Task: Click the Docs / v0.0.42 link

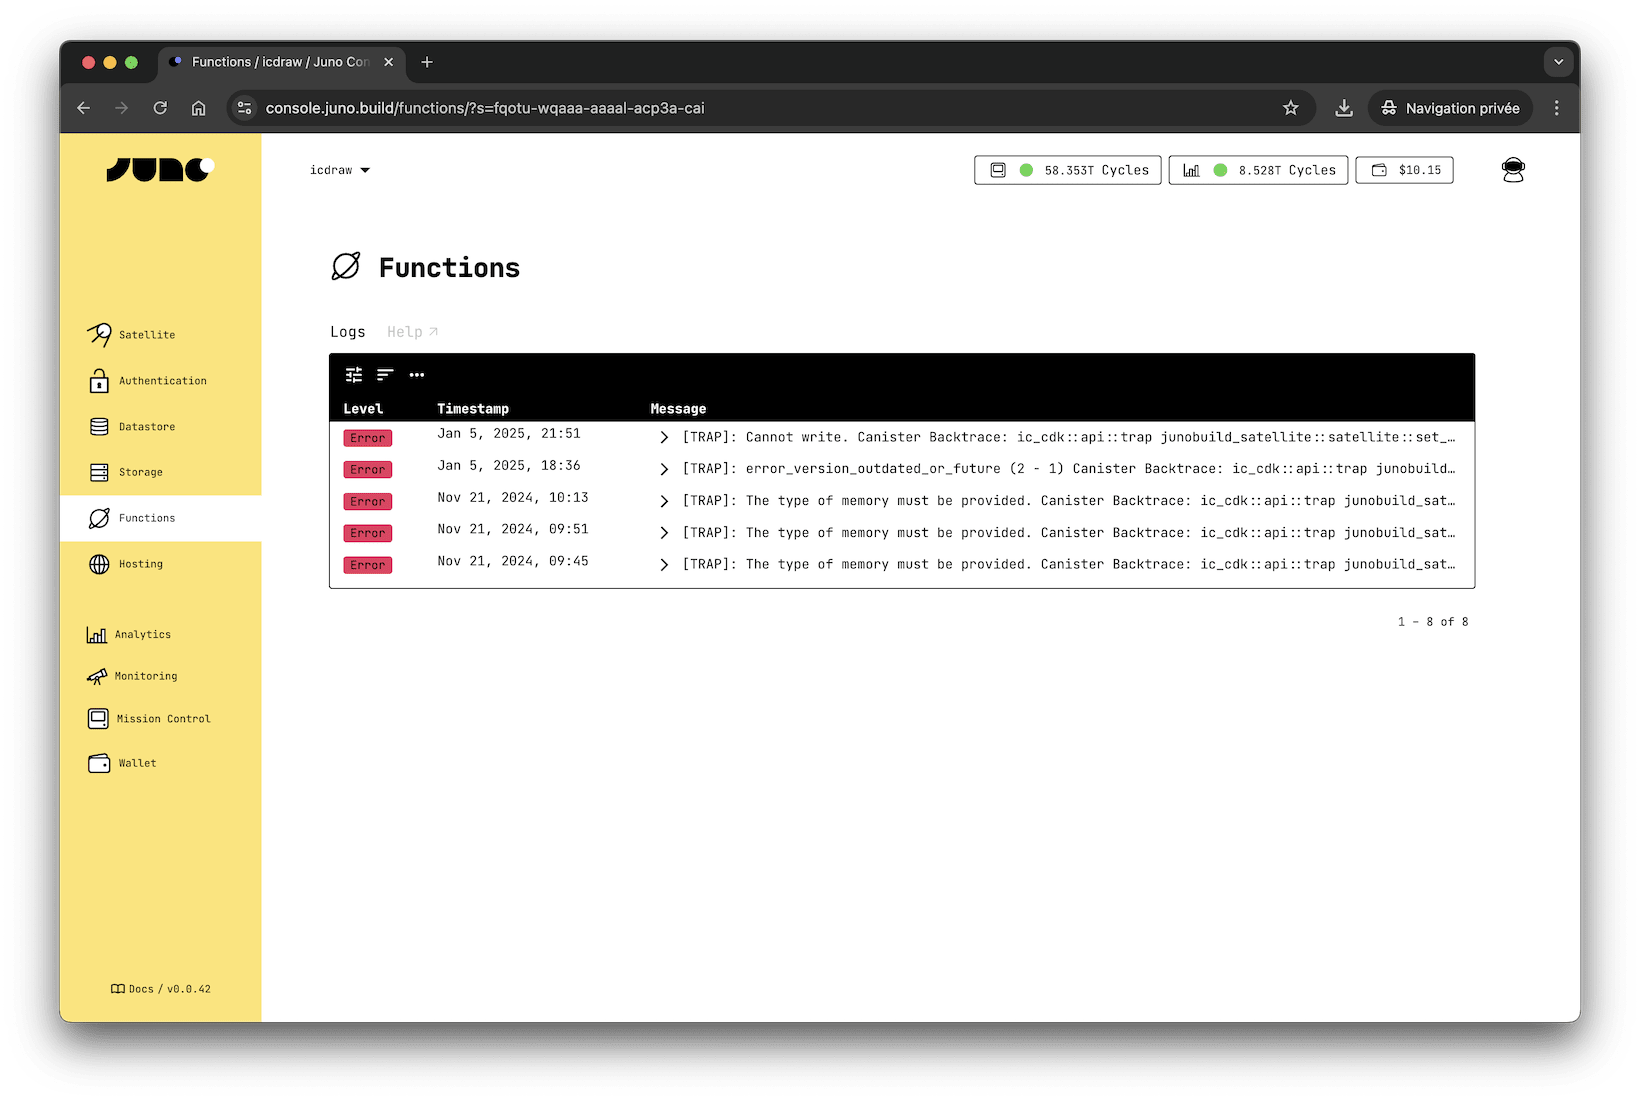Action: tap(160, 988)
